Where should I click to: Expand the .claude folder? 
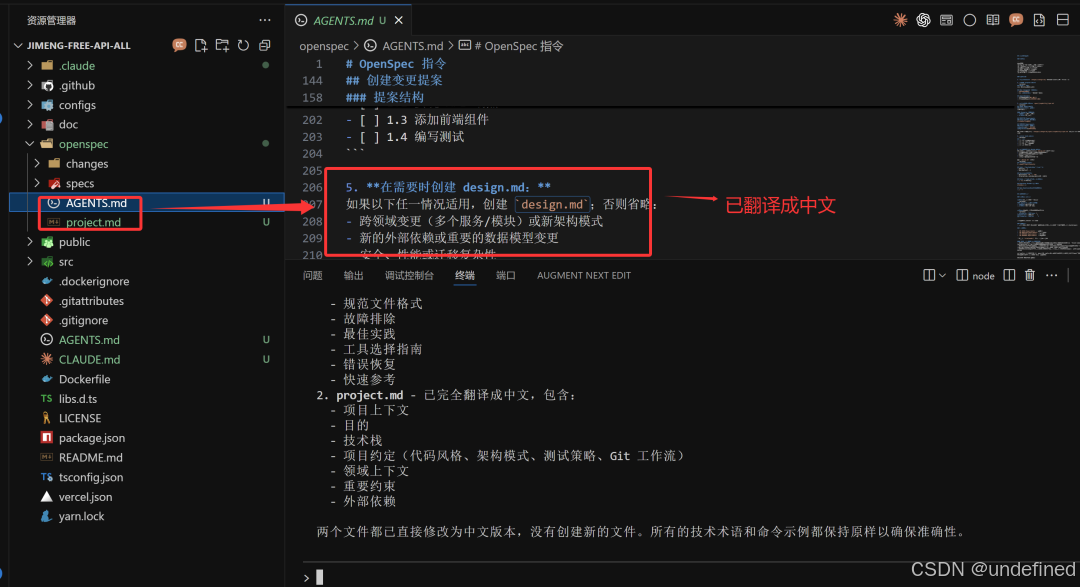[x=30, y=65]
